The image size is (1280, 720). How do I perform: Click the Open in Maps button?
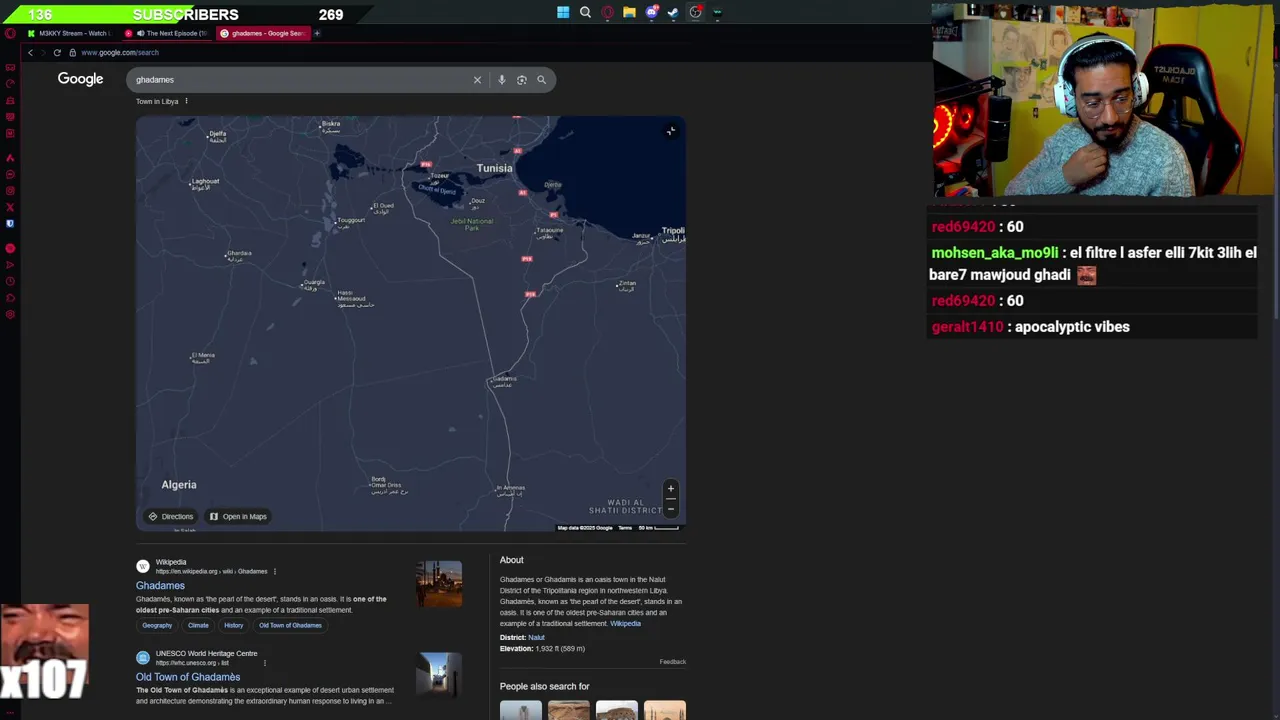[x=238, y=516]
